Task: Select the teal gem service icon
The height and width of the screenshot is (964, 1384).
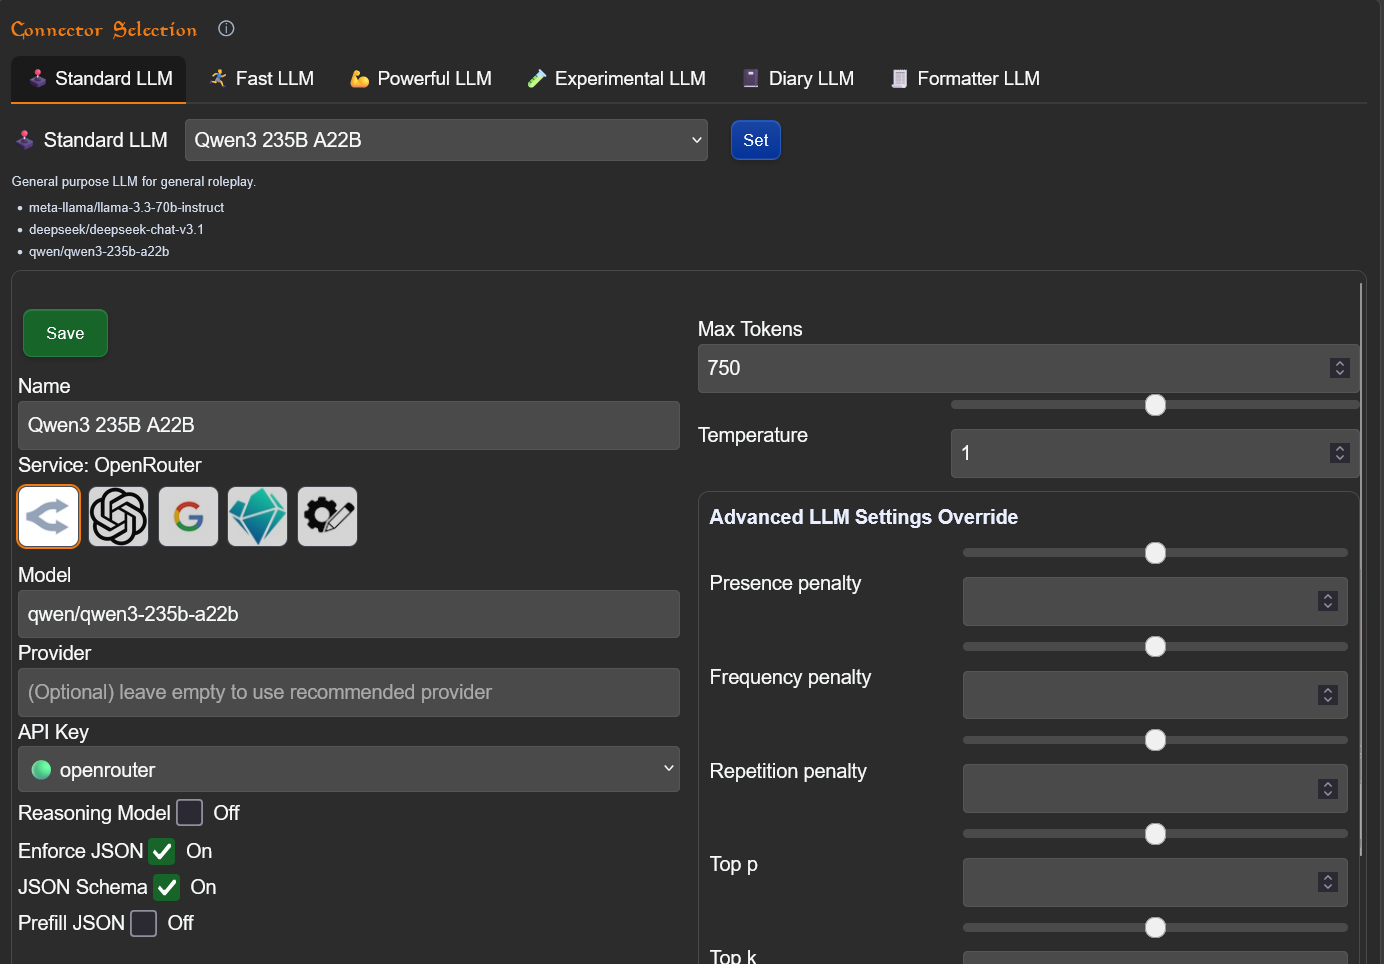Action: point(257,517)
